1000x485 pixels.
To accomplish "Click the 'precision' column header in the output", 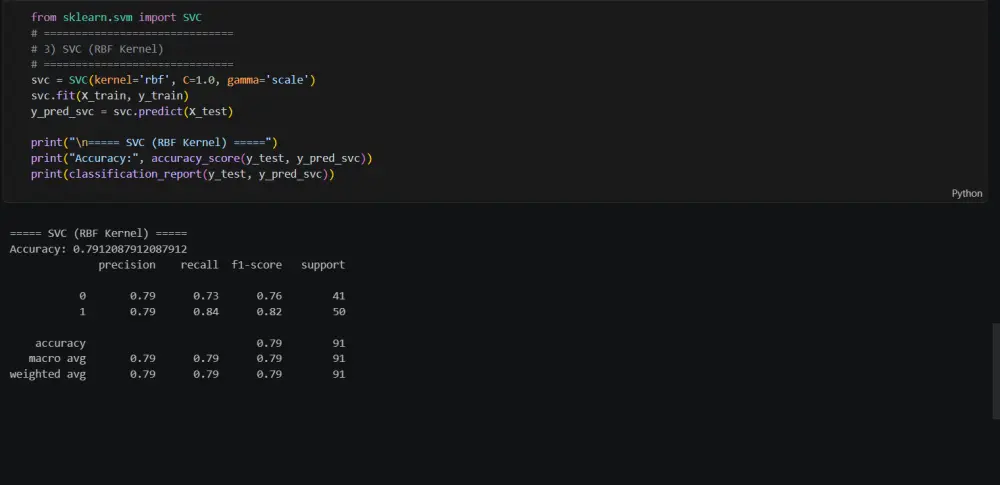I will coord(127,265).
